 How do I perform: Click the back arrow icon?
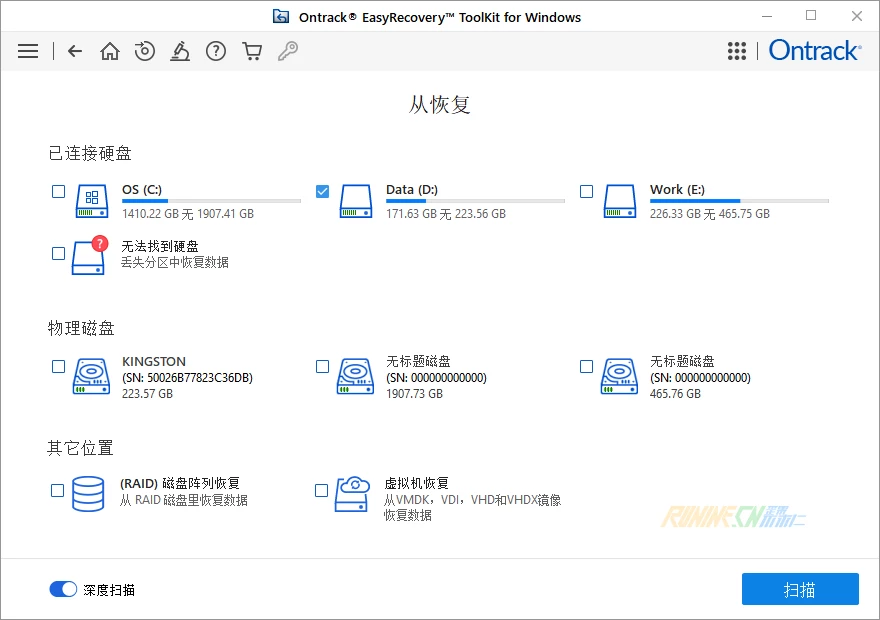click(x=75, y=51)
